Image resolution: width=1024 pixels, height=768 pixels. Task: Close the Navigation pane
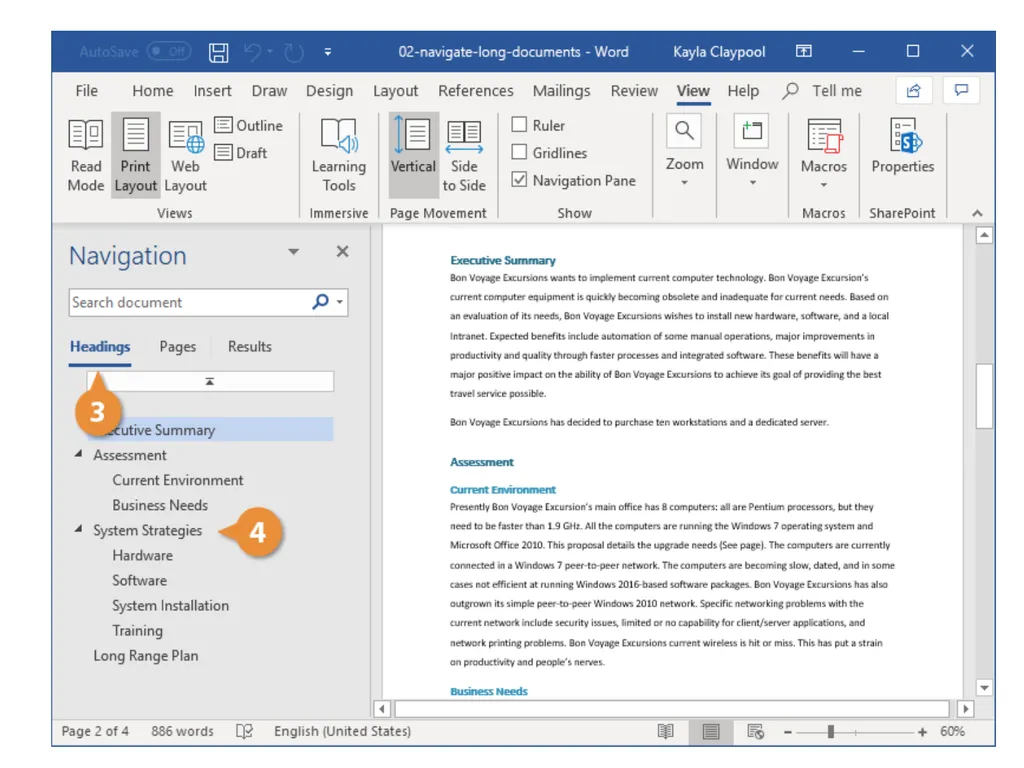(x=342, y=251)
